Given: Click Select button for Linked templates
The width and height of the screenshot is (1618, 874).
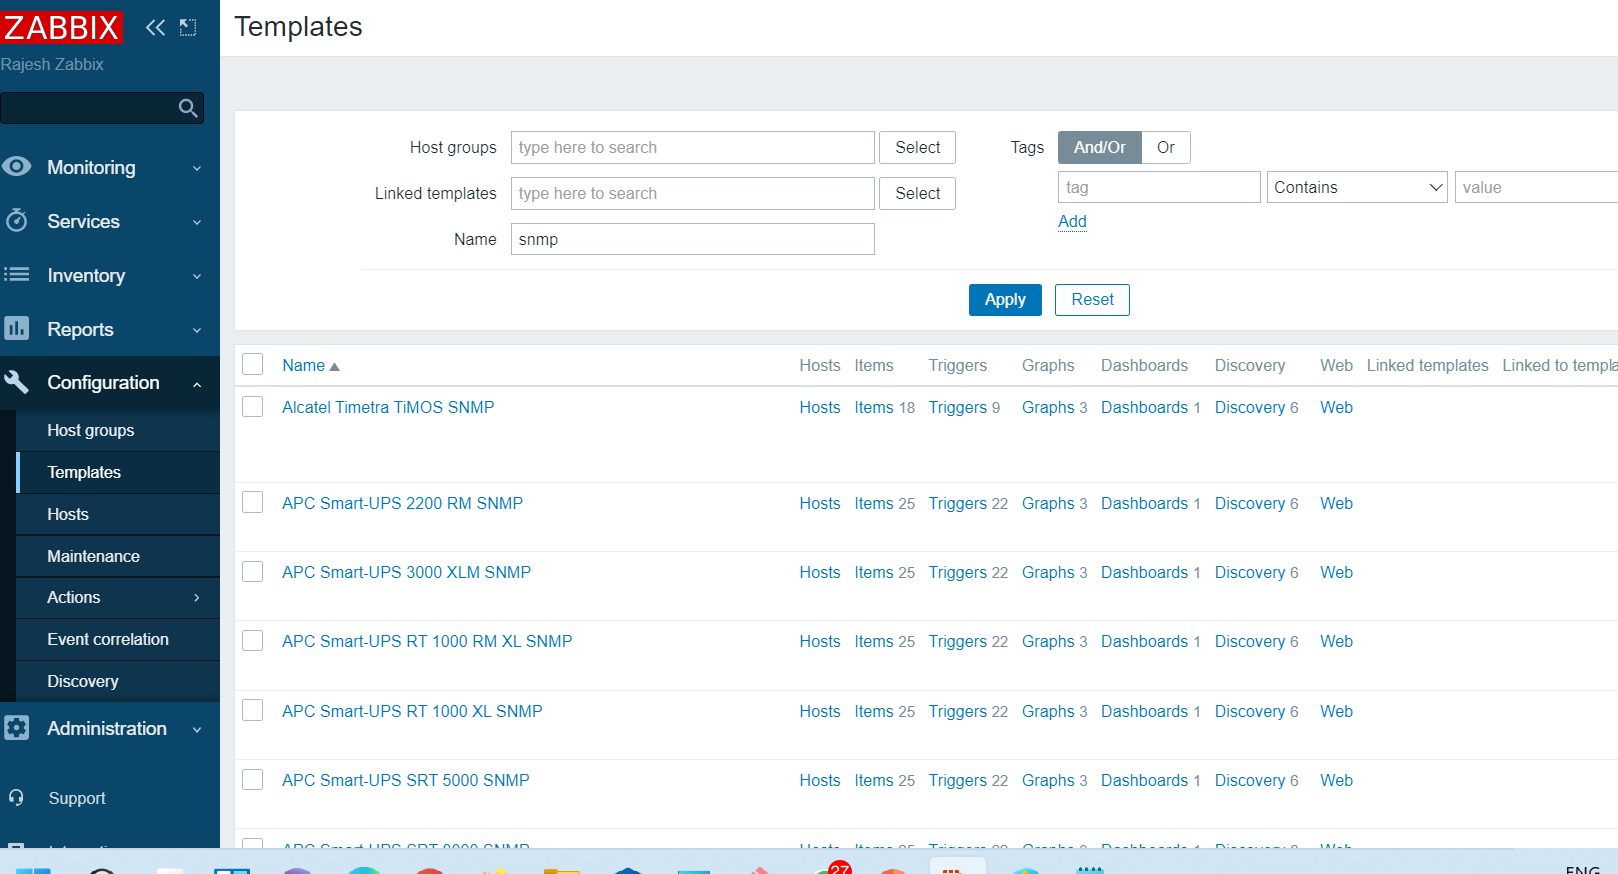Looking at the screenshot, I should (x=917, y=193).
